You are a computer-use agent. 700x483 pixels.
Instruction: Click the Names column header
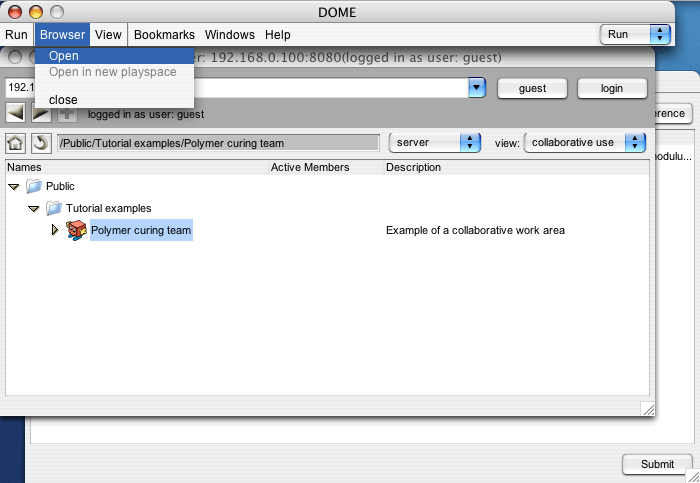tap(137, 167)
